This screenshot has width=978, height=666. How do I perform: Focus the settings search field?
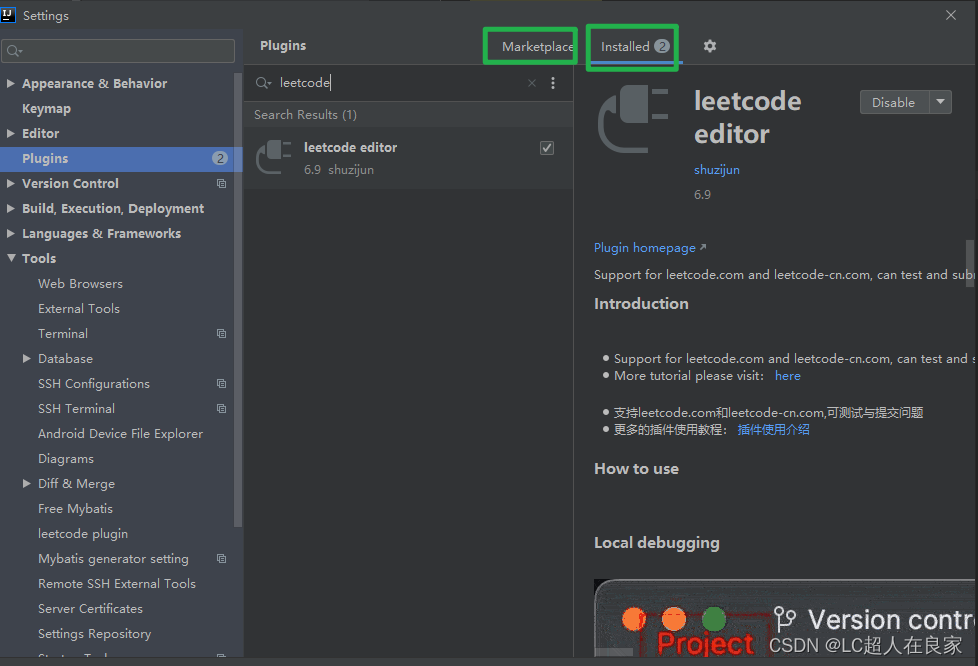119,51
